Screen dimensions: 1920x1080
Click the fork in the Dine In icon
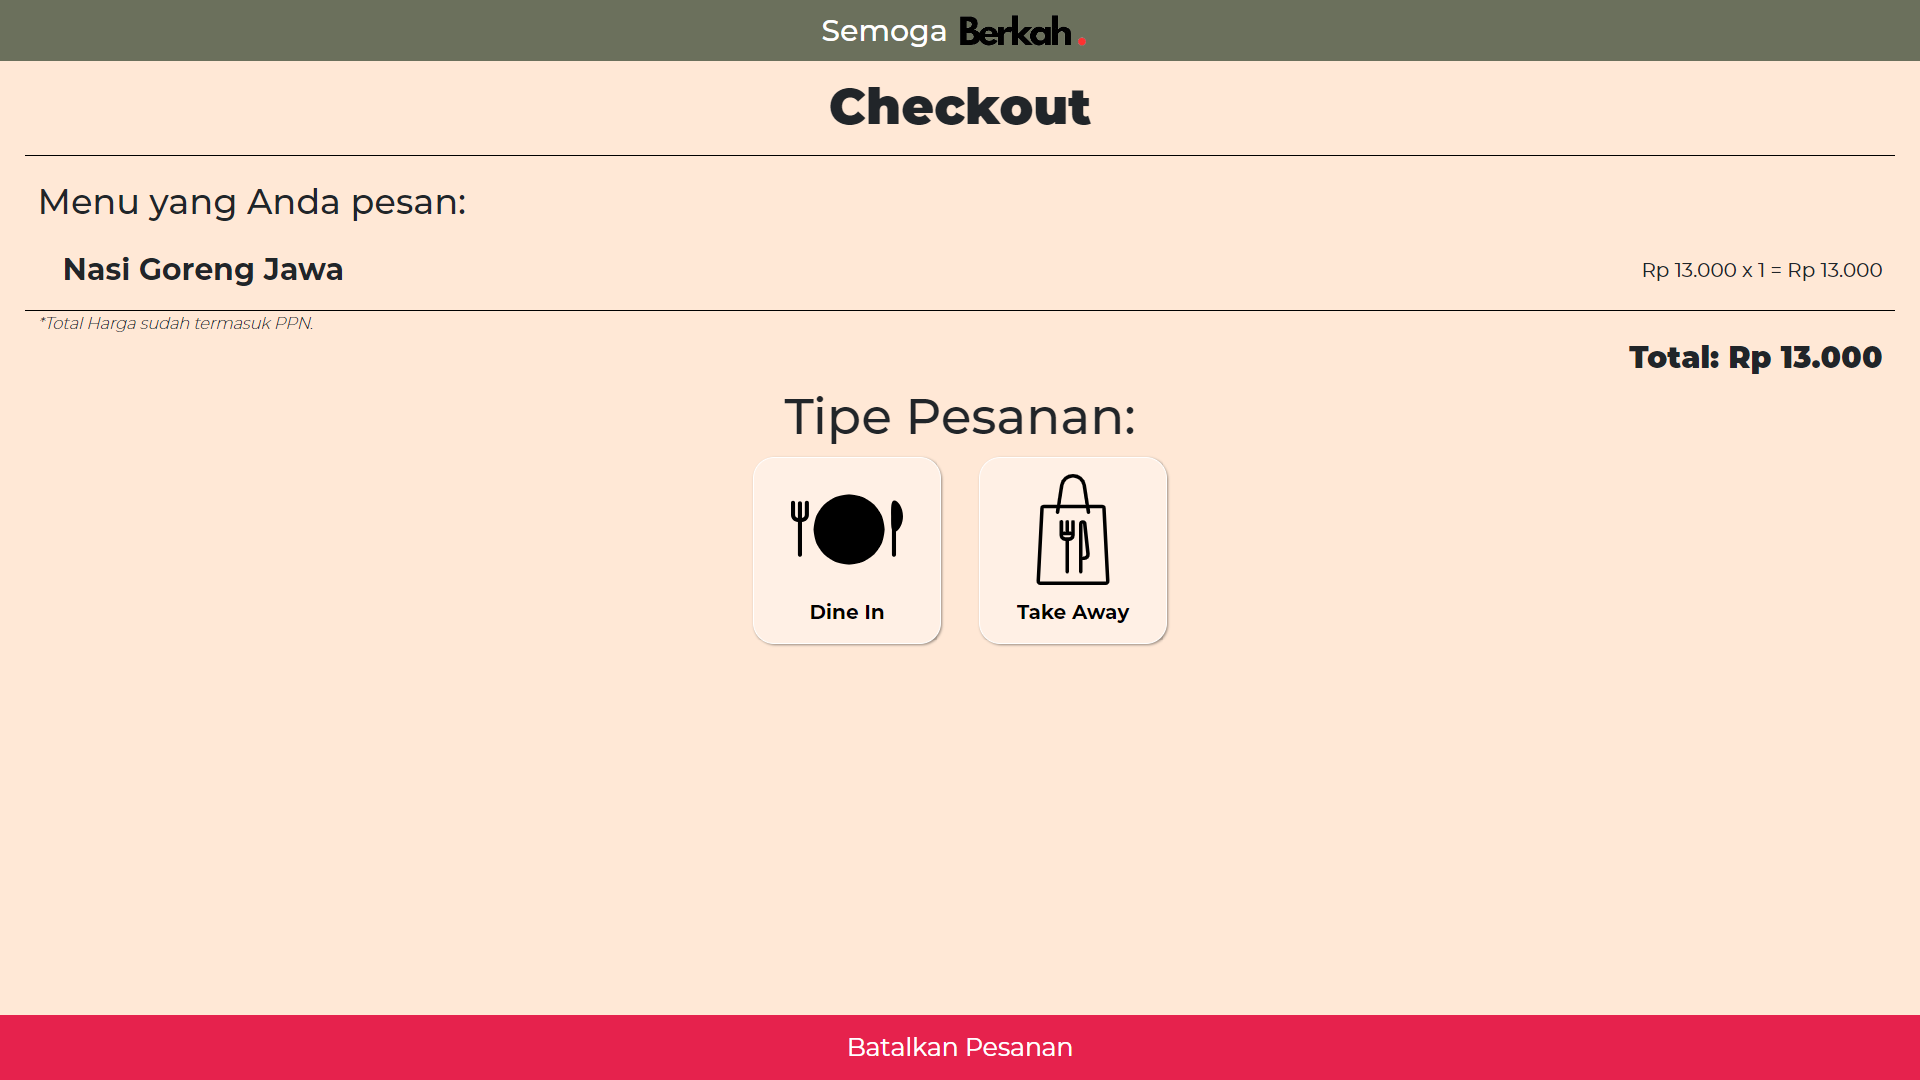[x=799, y=528]
